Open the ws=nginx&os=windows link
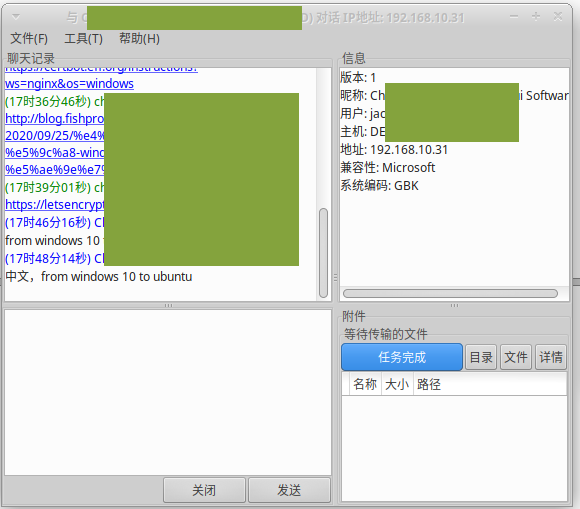 click(69, 84)
